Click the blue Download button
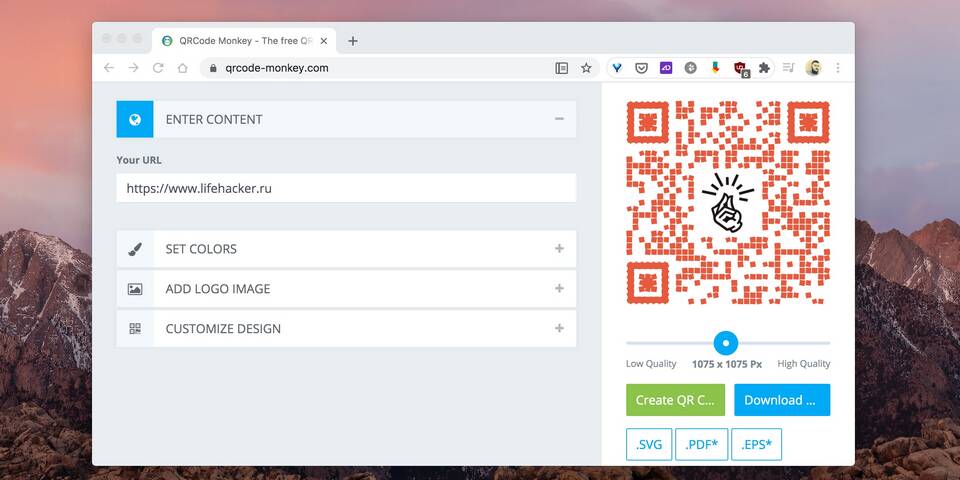This screenshot has height=480, width=960. (782, 400)
